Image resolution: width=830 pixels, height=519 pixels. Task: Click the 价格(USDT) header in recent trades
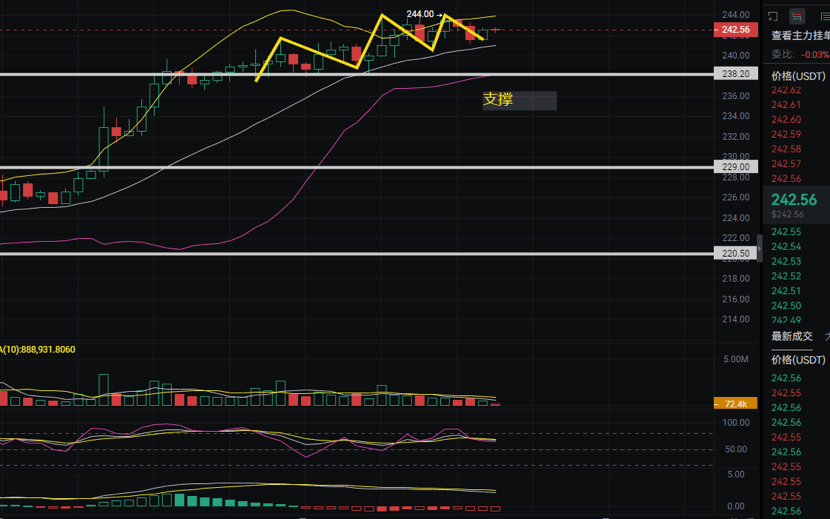pos(799,359)
